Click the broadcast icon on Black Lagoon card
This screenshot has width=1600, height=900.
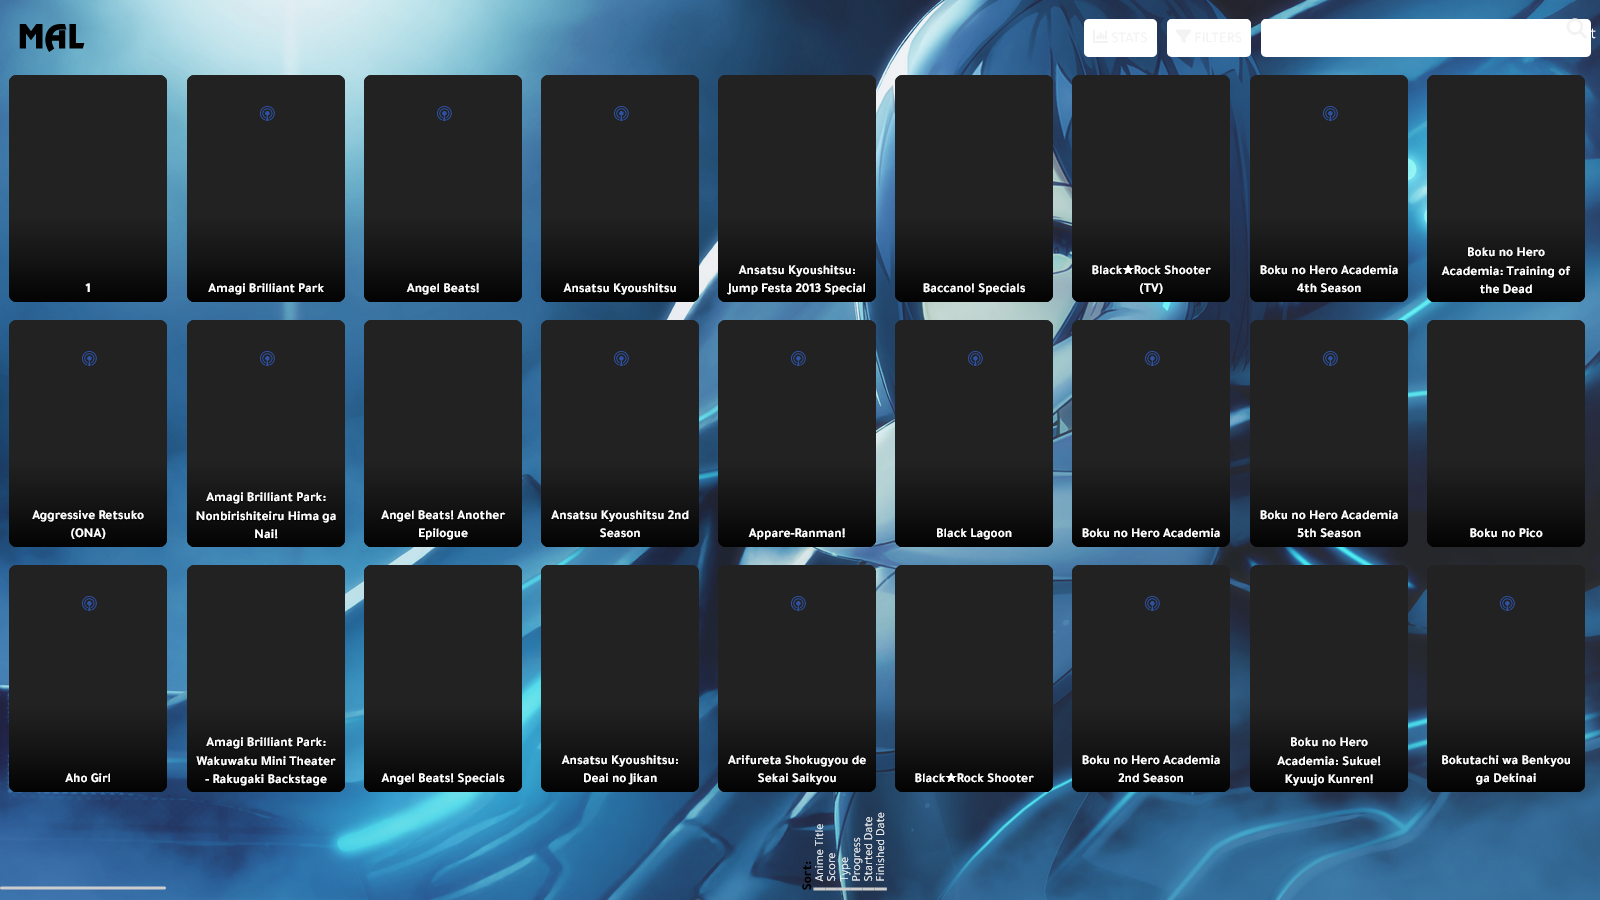975,359
